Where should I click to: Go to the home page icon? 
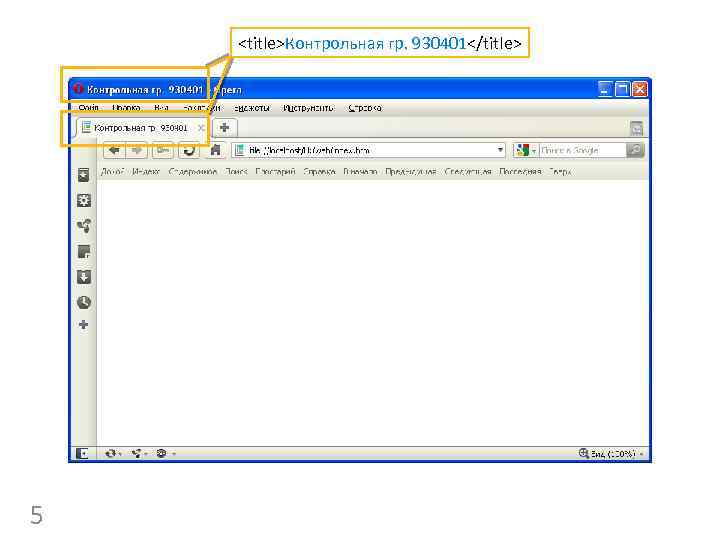(215, 150)
